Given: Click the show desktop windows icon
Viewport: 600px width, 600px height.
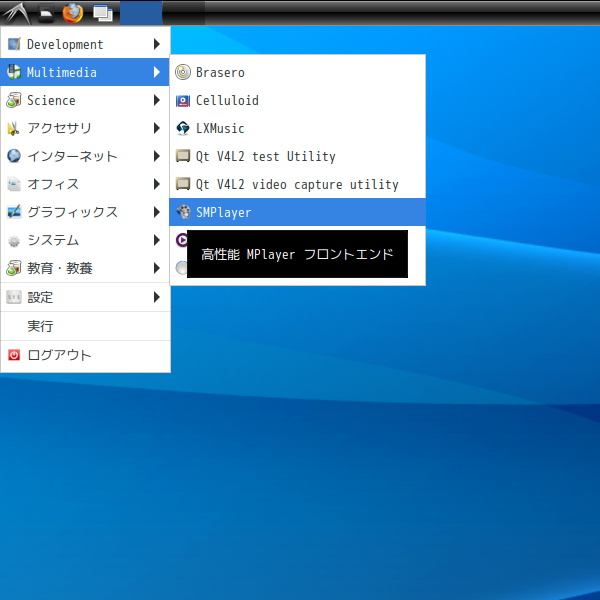Looking at the screenshot, I should point(103,13).
